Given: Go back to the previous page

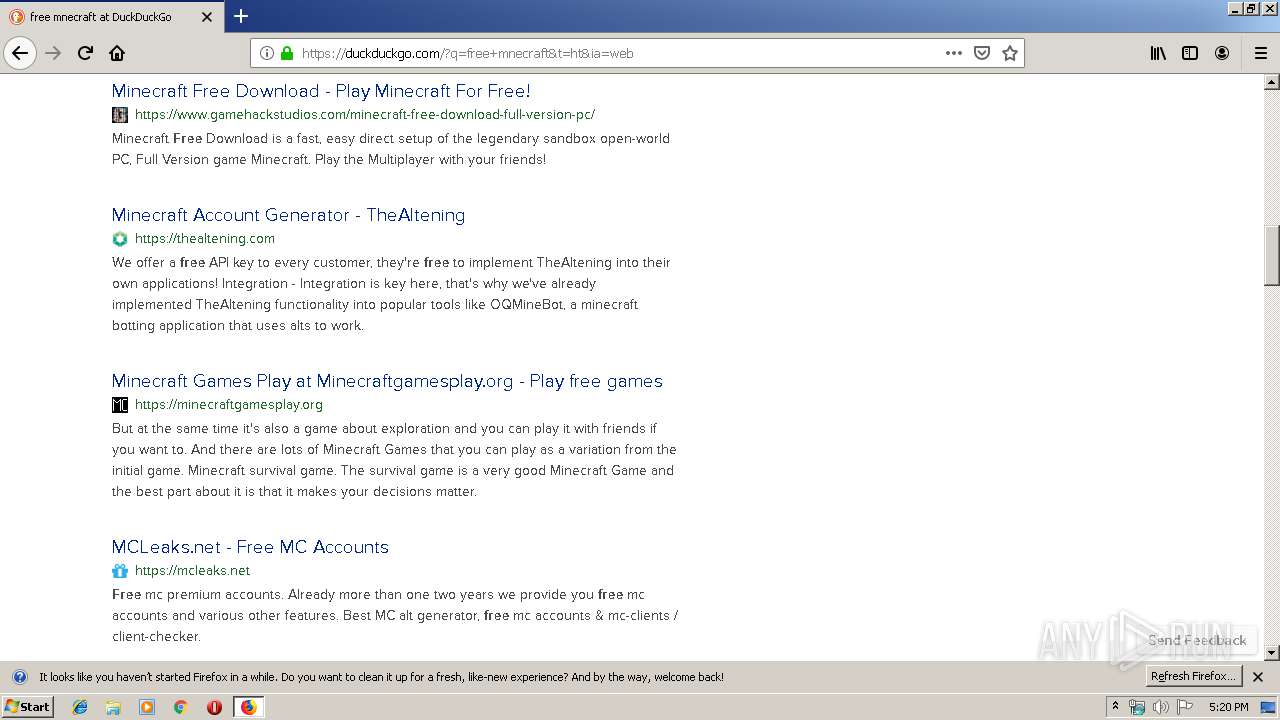Looking at the screenshot, I should [20, 53].
